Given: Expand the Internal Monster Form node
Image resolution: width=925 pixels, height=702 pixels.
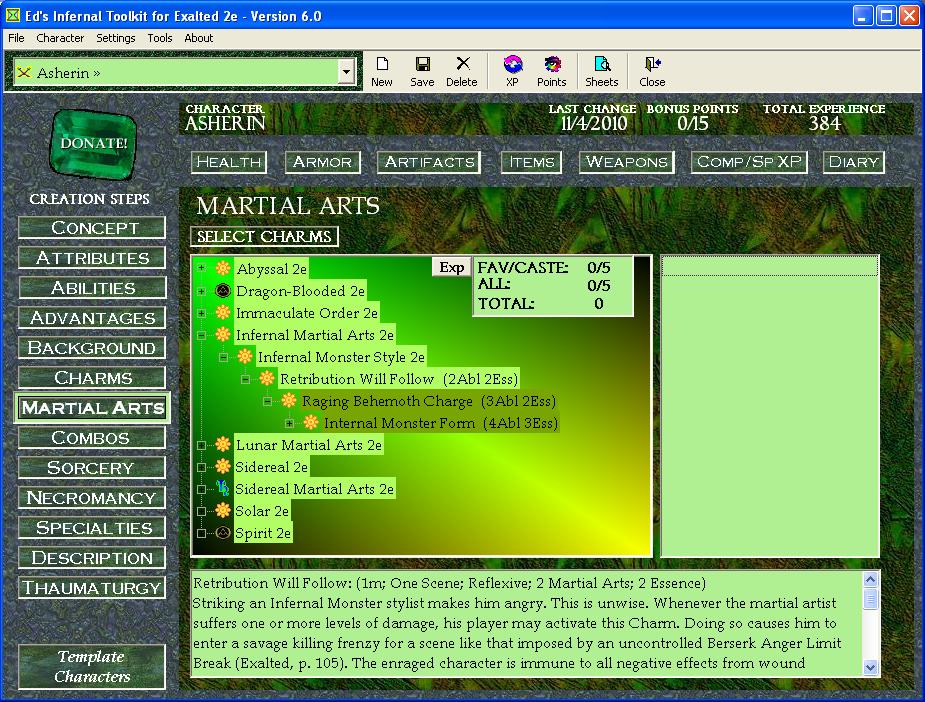Looking at the screenshot, I should click(x=289, y=423).
